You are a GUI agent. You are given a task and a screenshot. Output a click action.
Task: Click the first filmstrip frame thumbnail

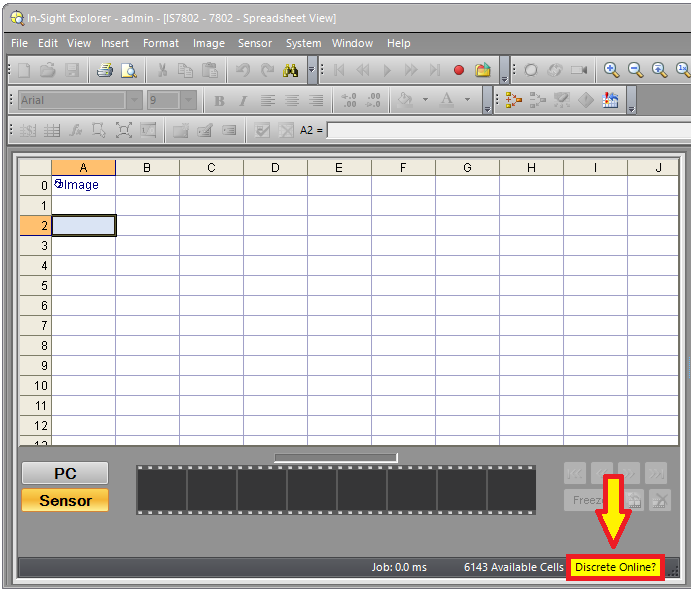pos(162,490)
